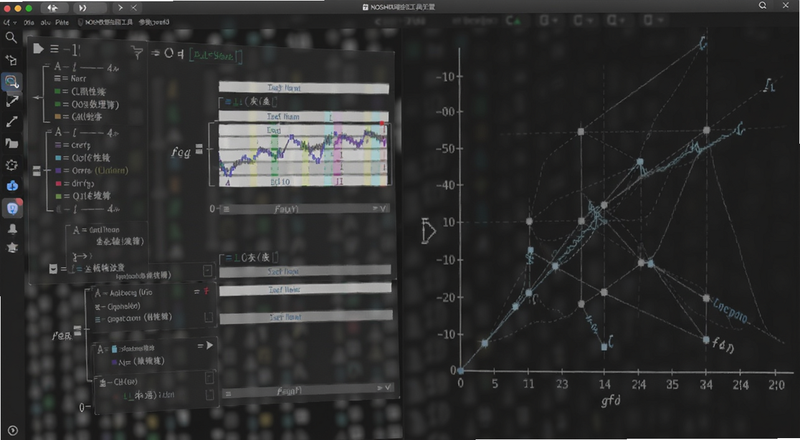800x440 pixels.
Task: Open the 'Fengt' dropdown bar at panel bottom
Action: 307,390
